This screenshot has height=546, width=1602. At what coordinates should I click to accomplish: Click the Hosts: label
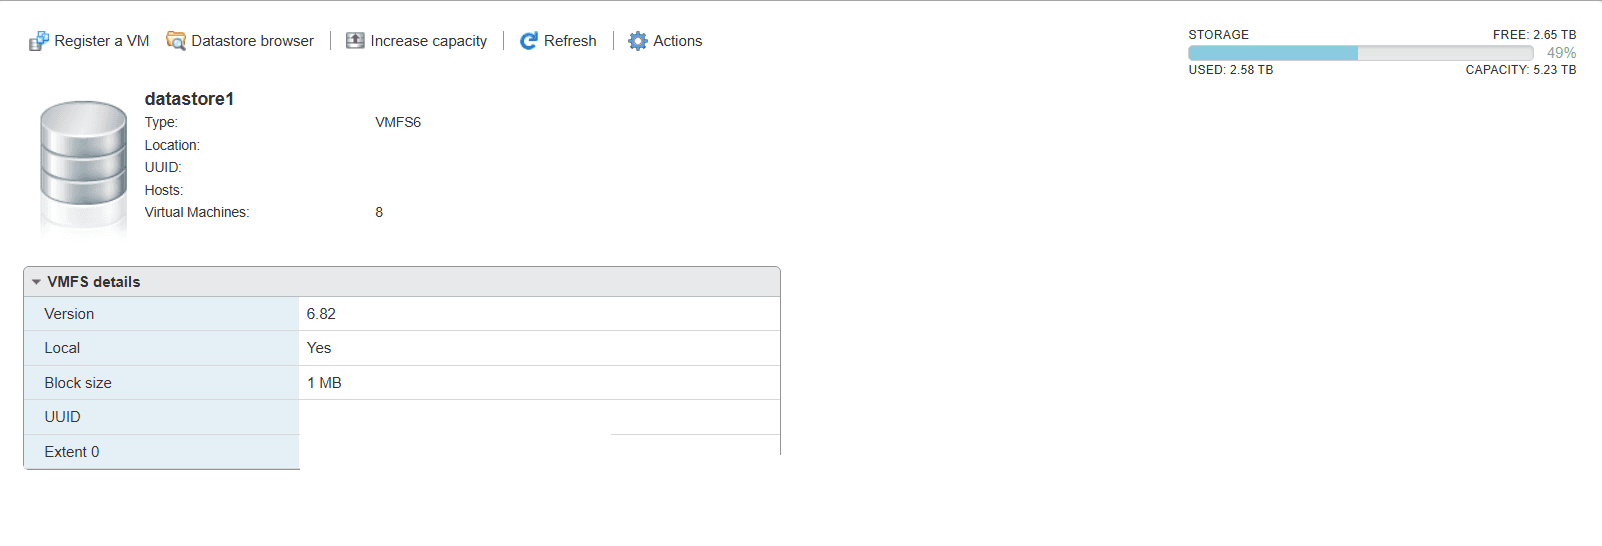pos(164,190)
